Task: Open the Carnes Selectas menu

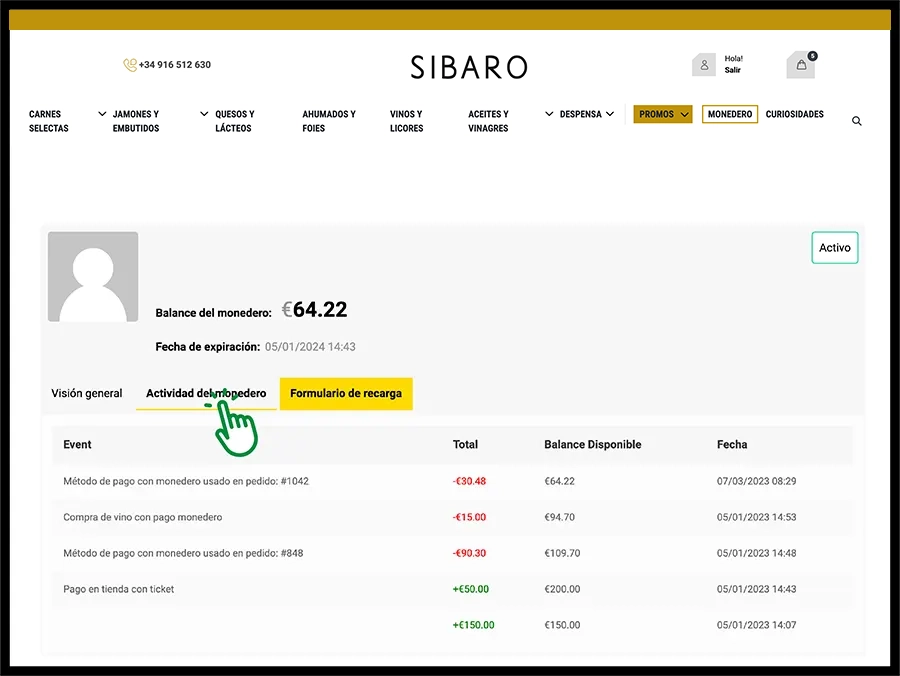Action: pos(49,121)
